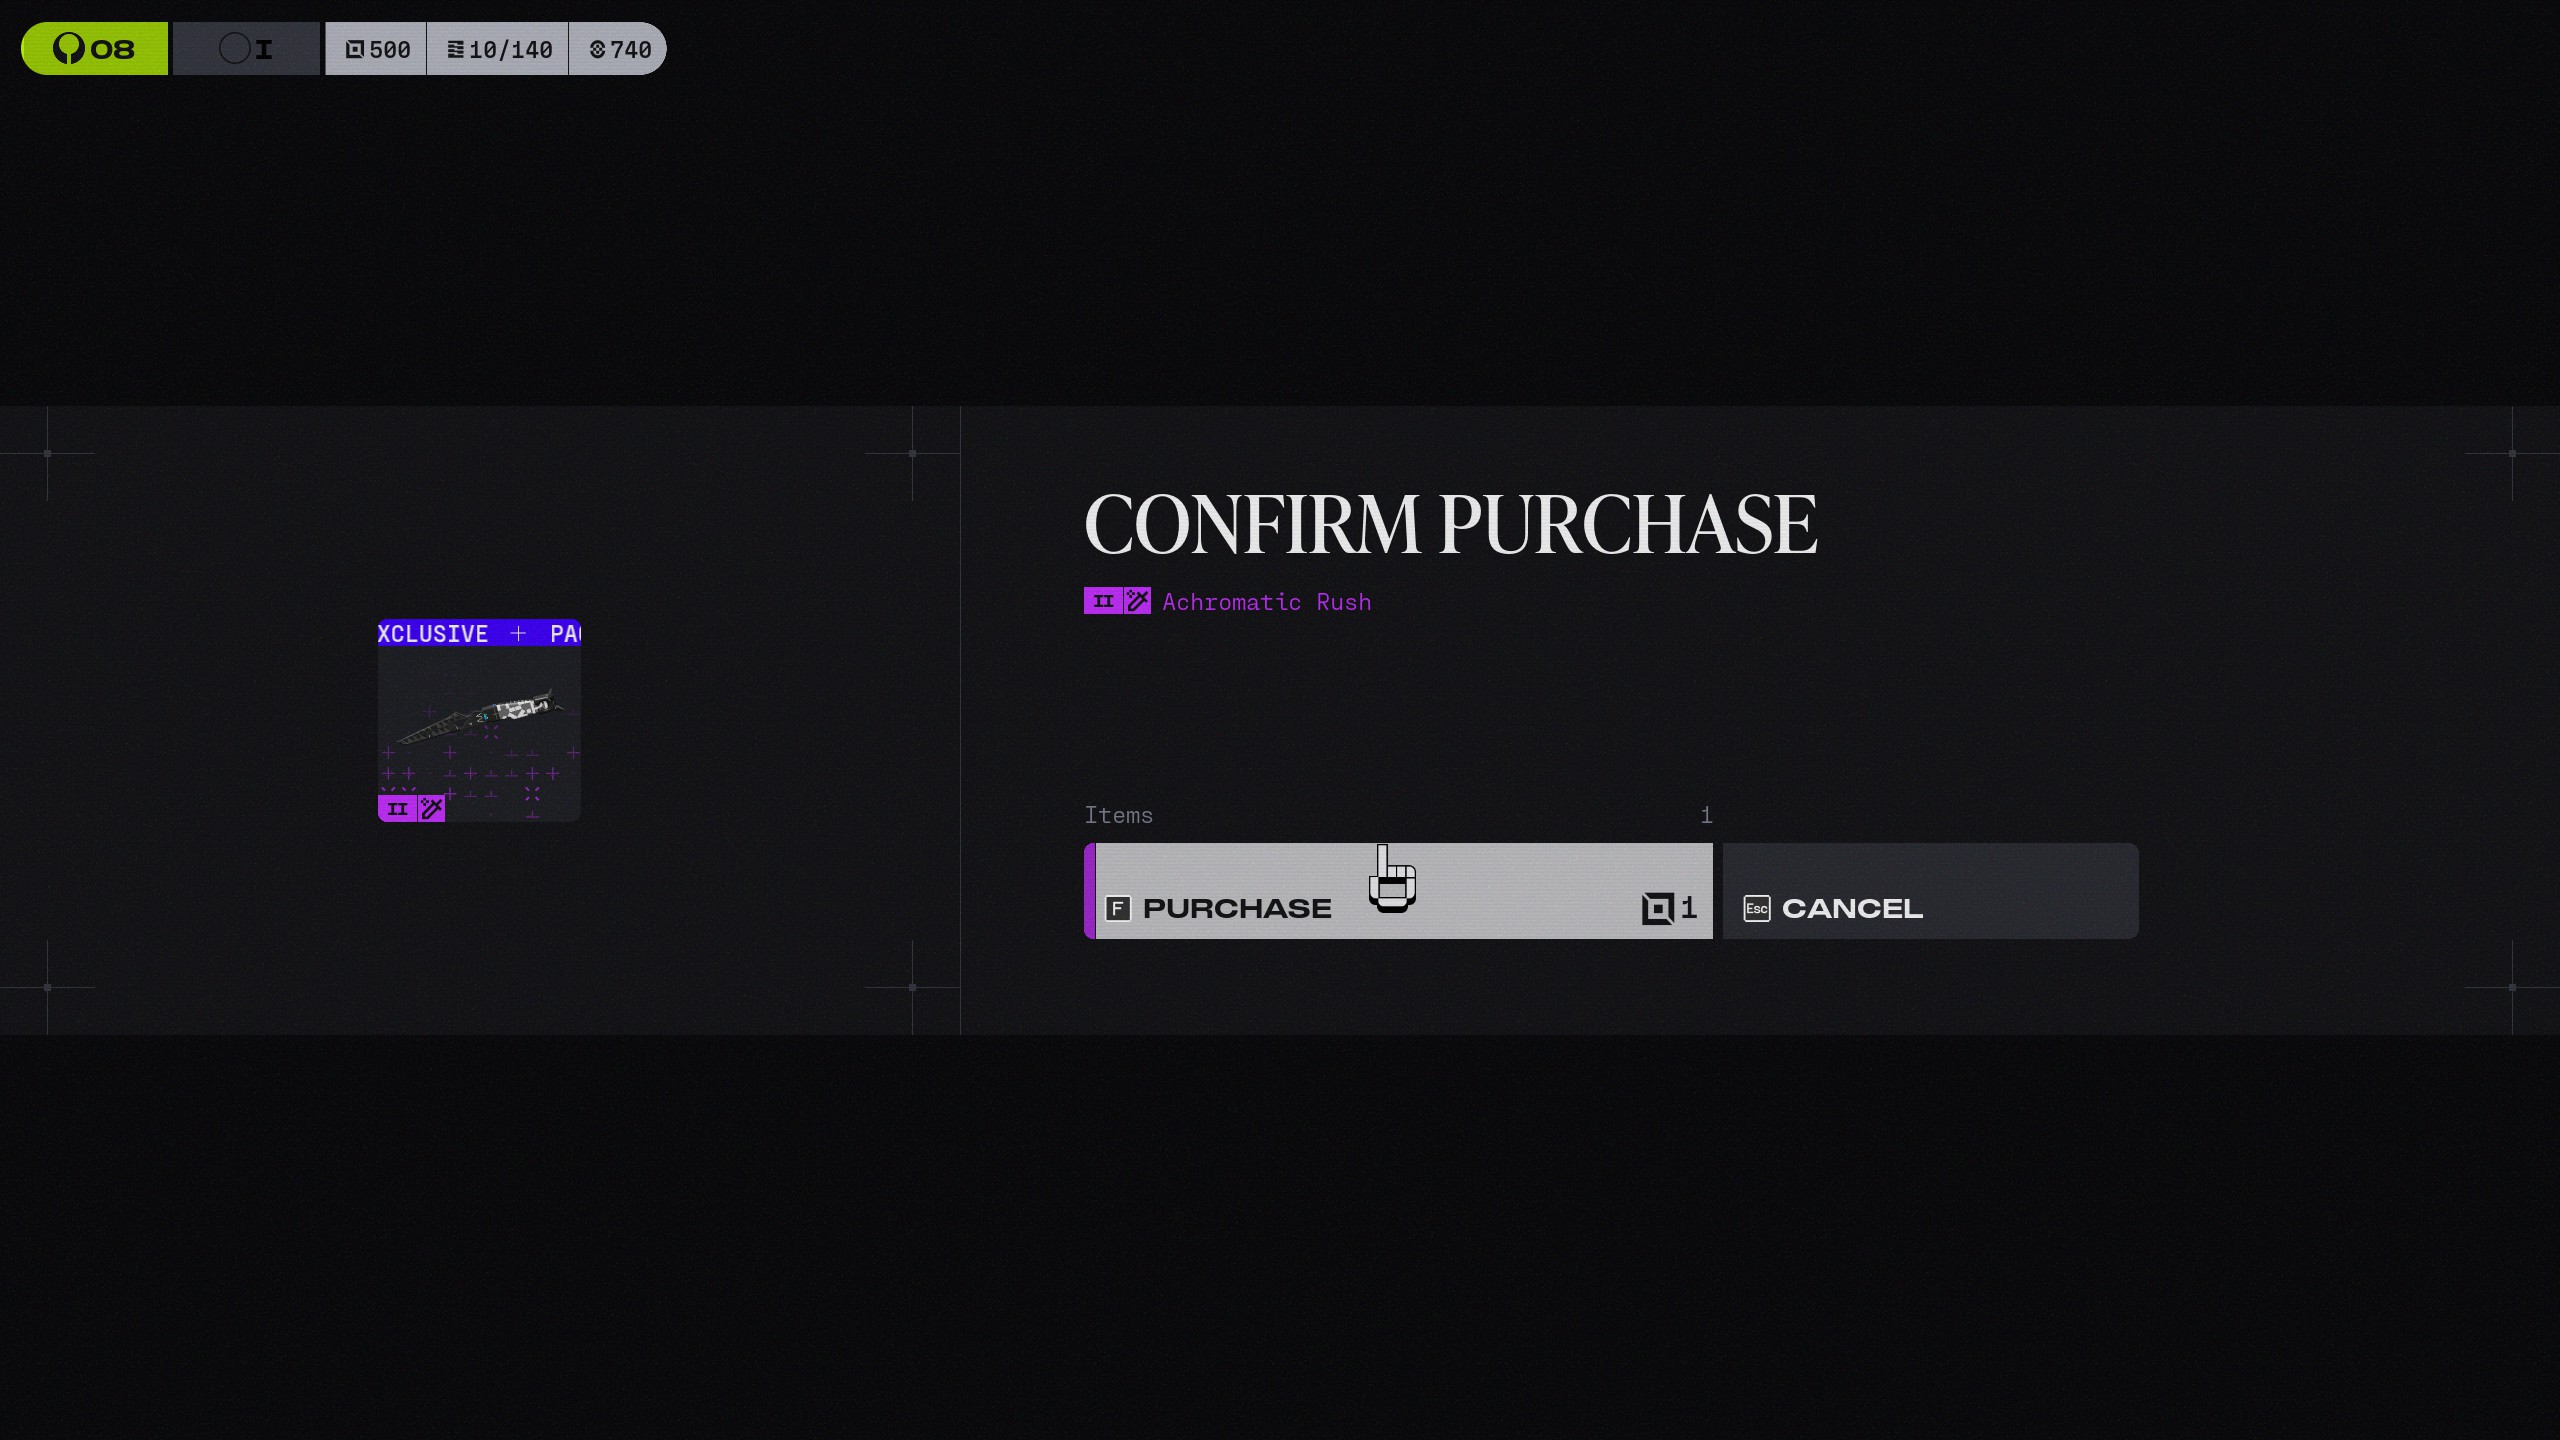Image resolution: width=2560 pixels, height=1440 pixels.
Task: Click the CONFIRM PURCHASE heading
Action: point(1450,525)
